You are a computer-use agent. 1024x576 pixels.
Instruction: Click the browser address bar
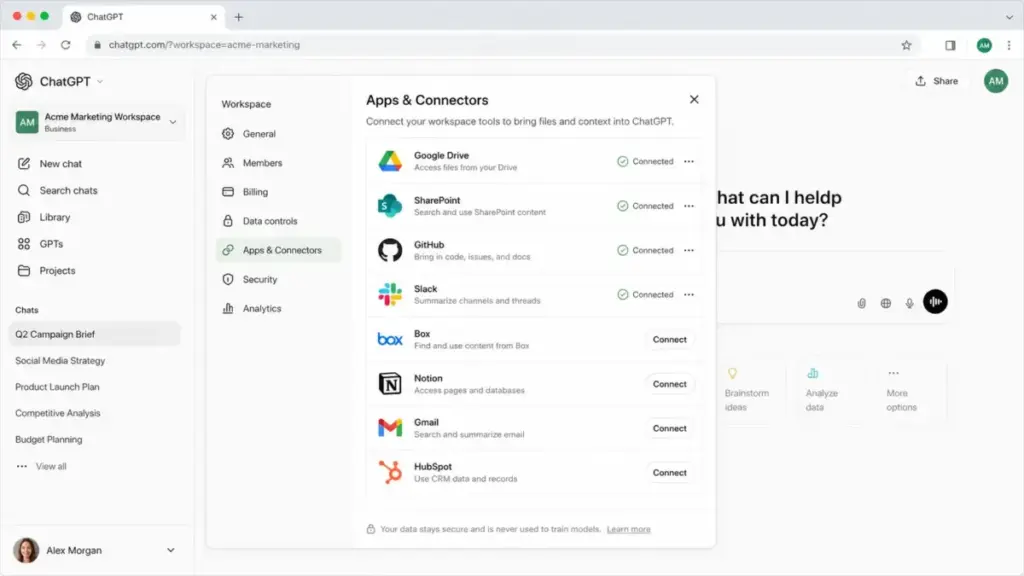[x=503, y=45]
